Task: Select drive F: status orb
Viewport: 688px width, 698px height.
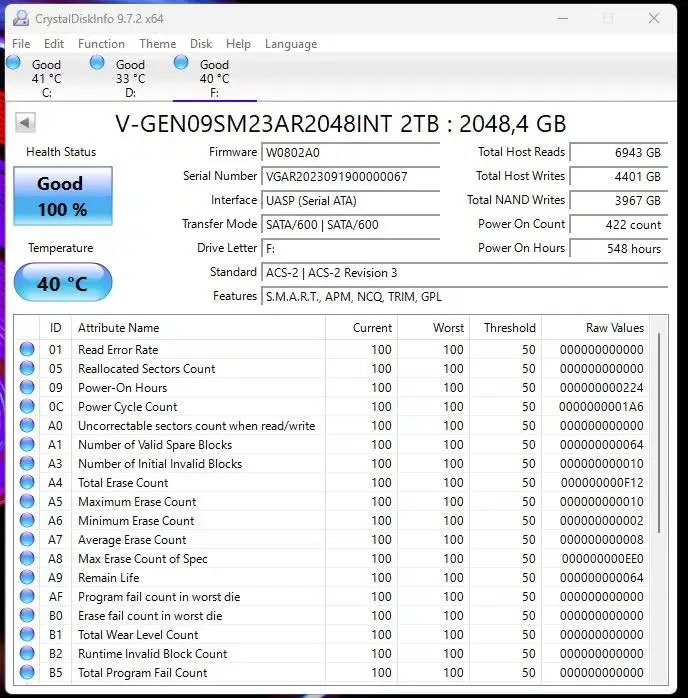Action: pyautogui.click(x=181, y=63)
